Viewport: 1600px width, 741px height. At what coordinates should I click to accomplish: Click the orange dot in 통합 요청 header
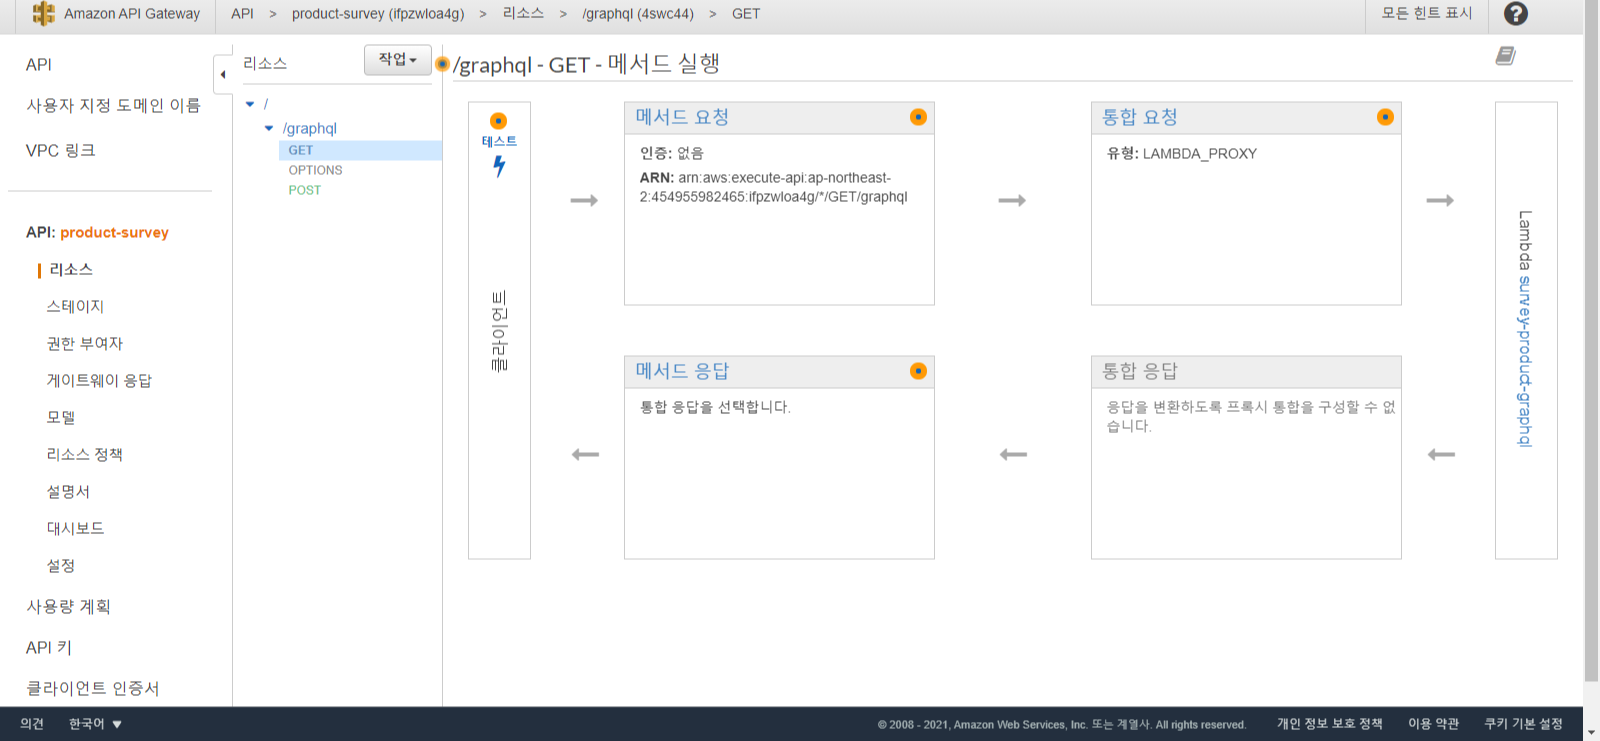click(x=1385, y=117)
